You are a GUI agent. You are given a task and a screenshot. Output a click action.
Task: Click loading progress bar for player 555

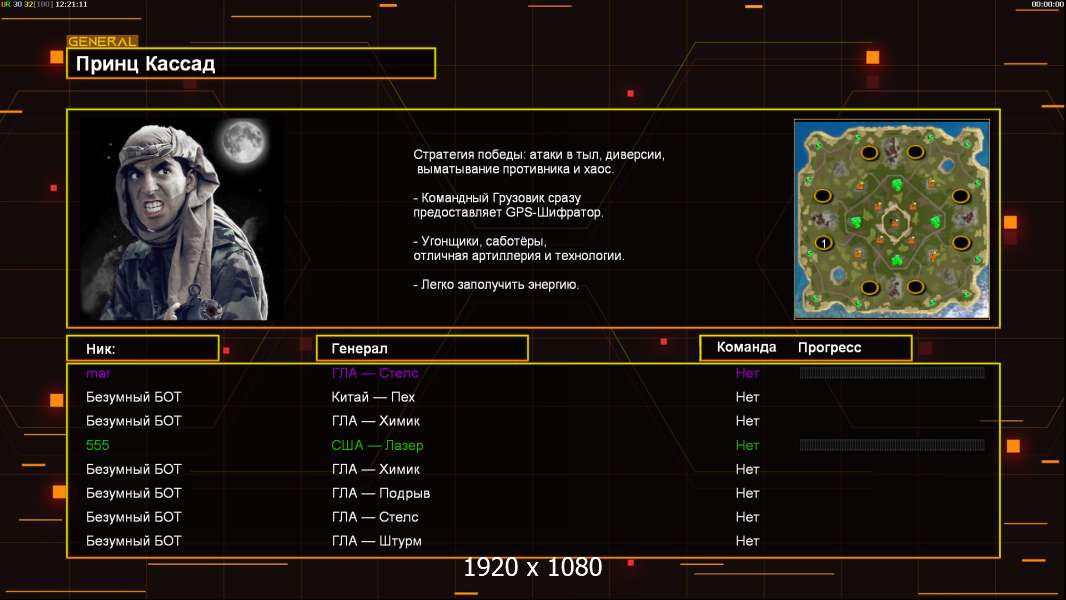[x=892, y=445]
